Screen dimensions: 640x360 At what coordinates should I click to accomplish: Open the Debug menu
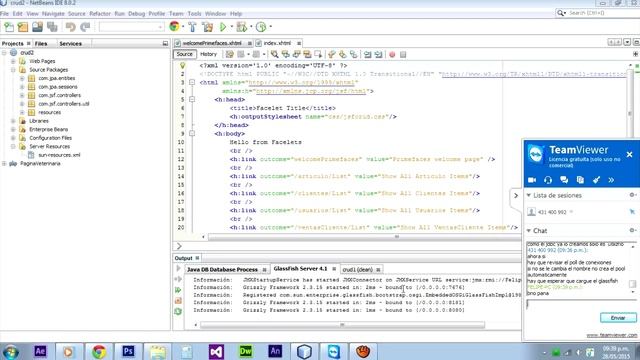pos(136,13)
